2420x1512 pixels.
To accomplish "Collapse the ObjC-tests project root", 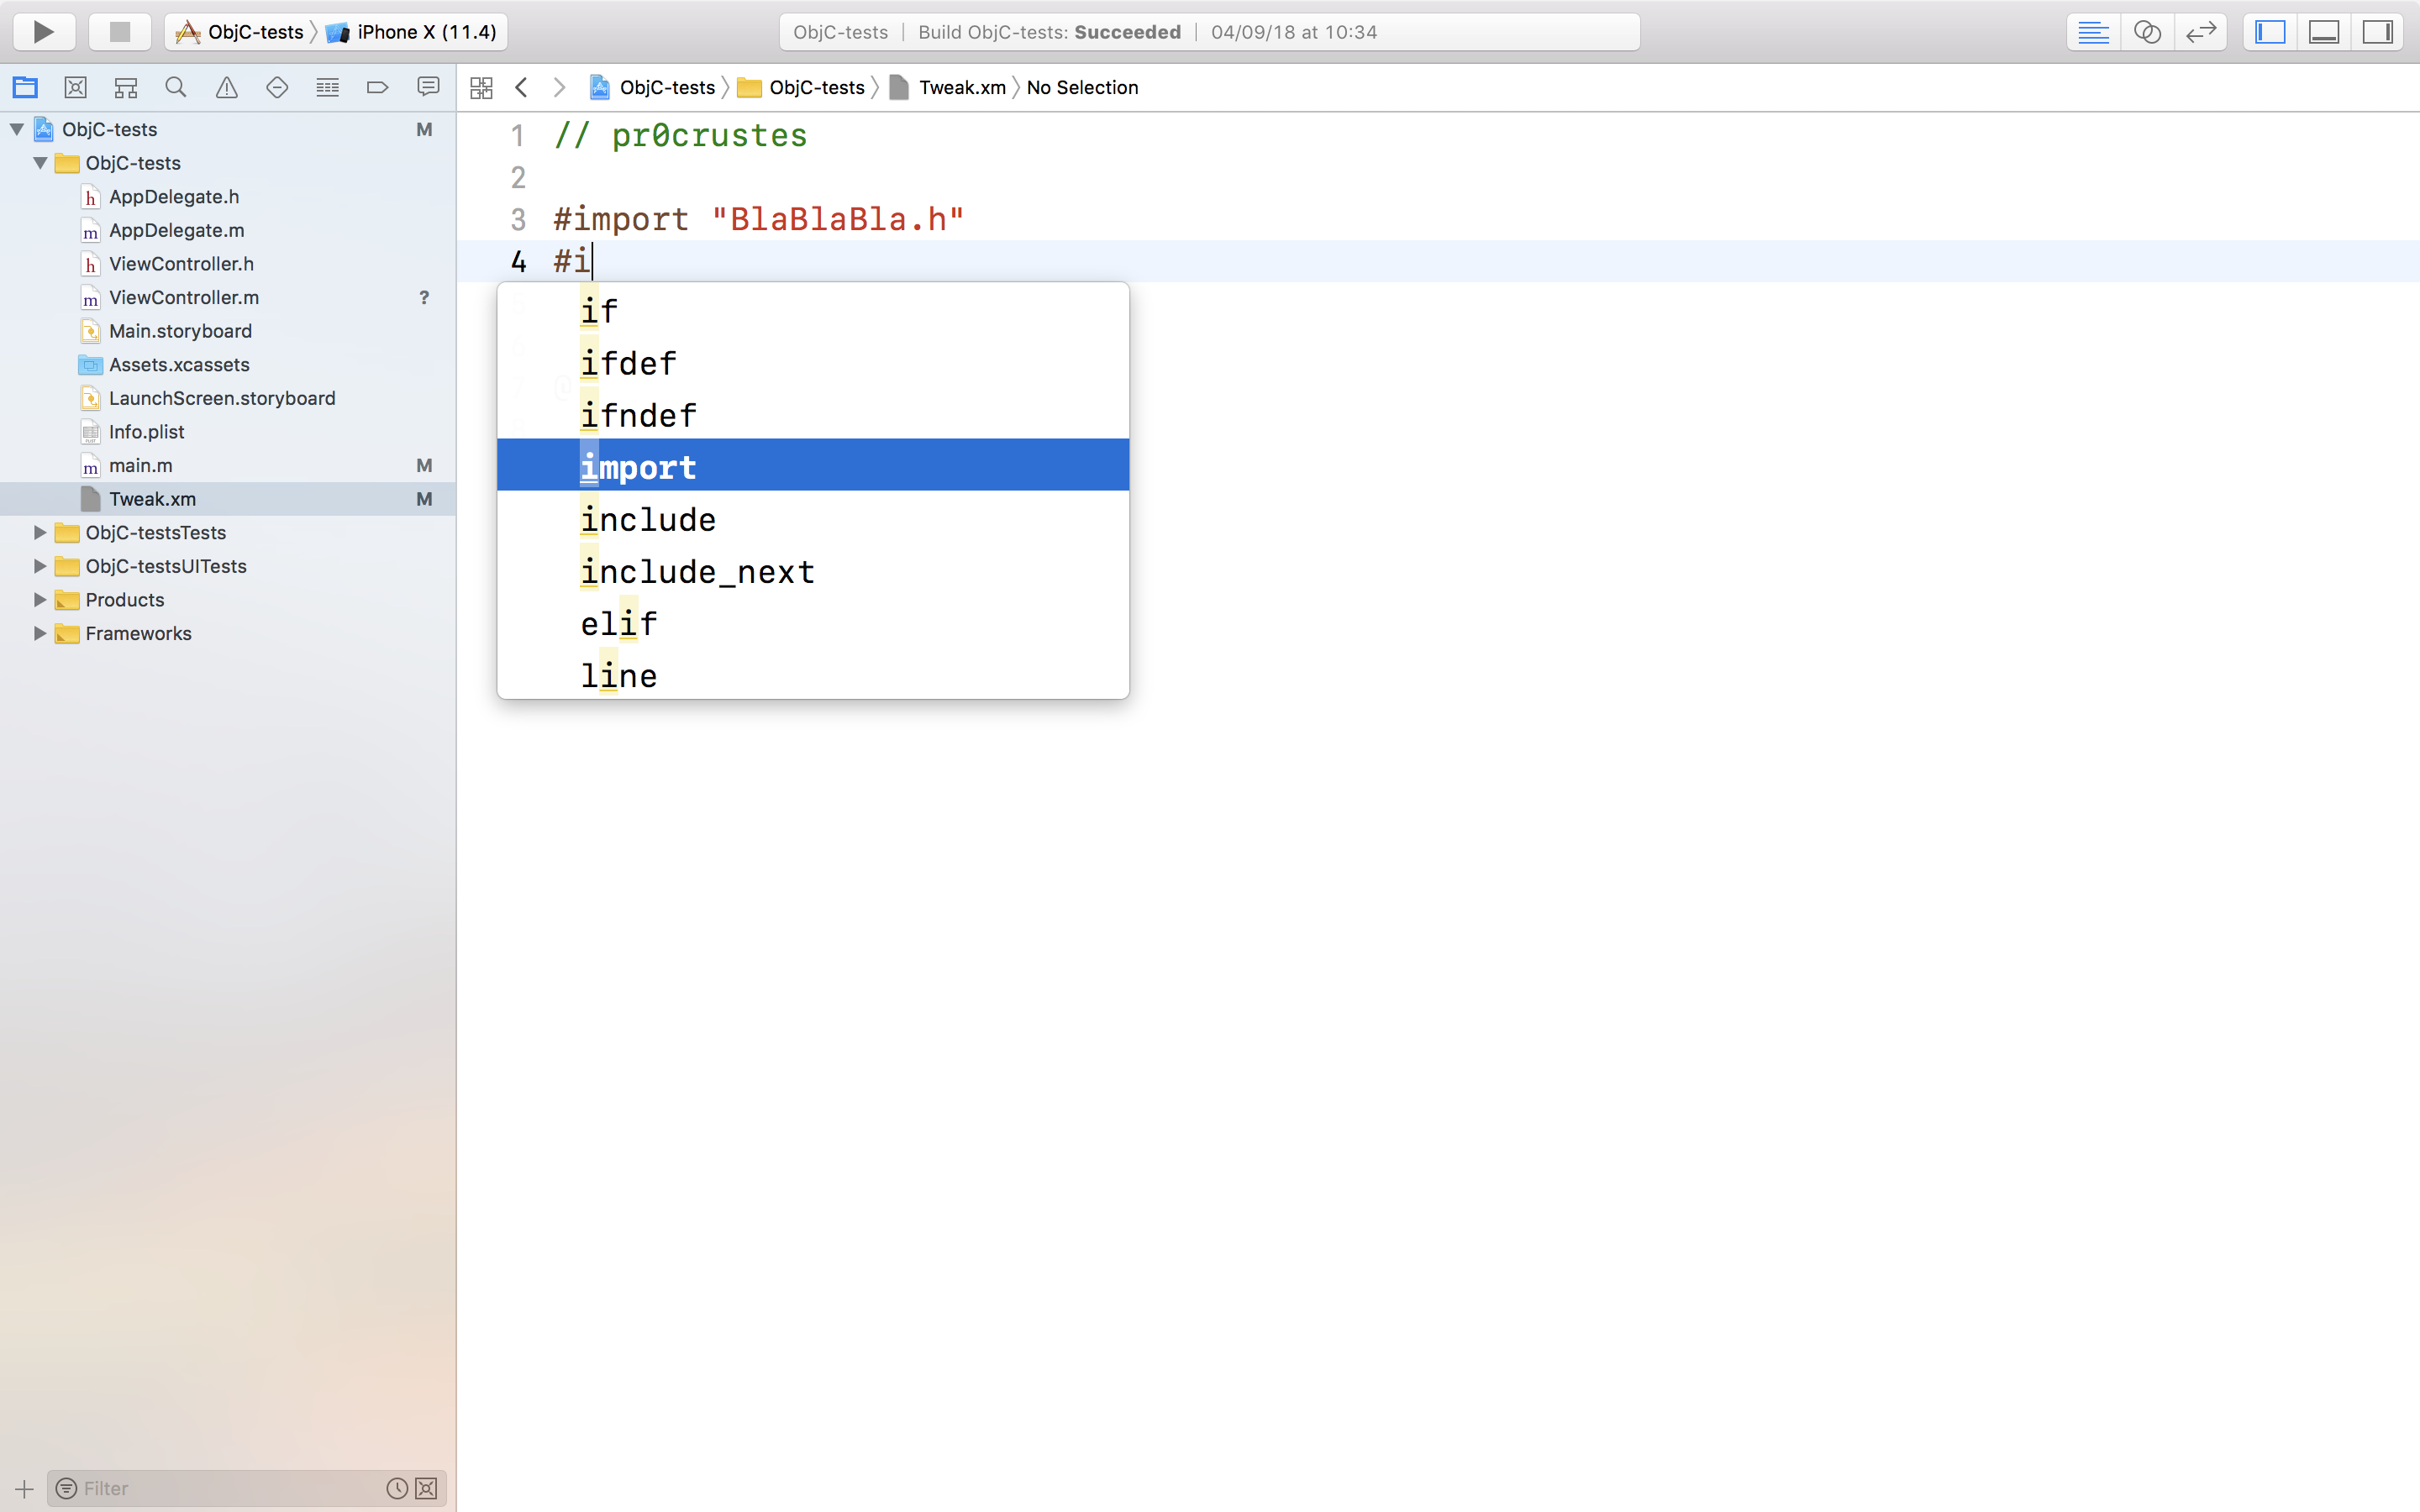I will coord(17,129).
